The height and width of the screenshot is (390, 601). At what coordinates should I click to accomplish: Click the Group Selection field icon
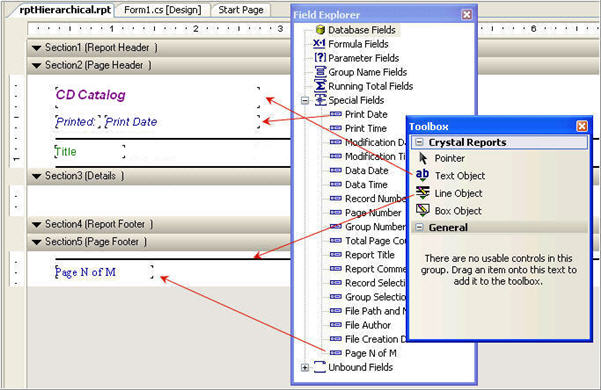tap(336, 297)
